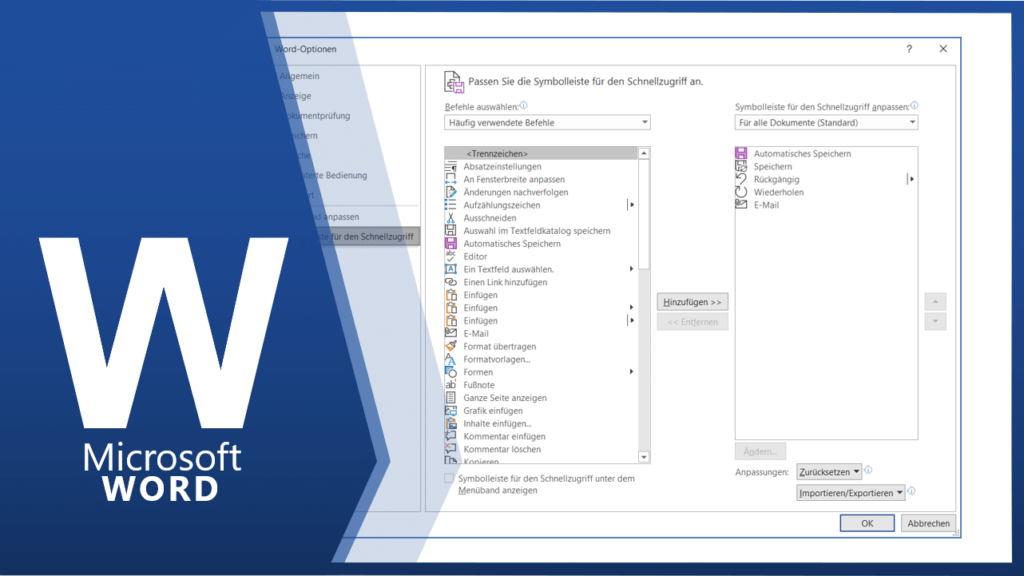1024x576 pixels.
Task: Click info icon next to Zurücksetzen
Action: (869, 470)
